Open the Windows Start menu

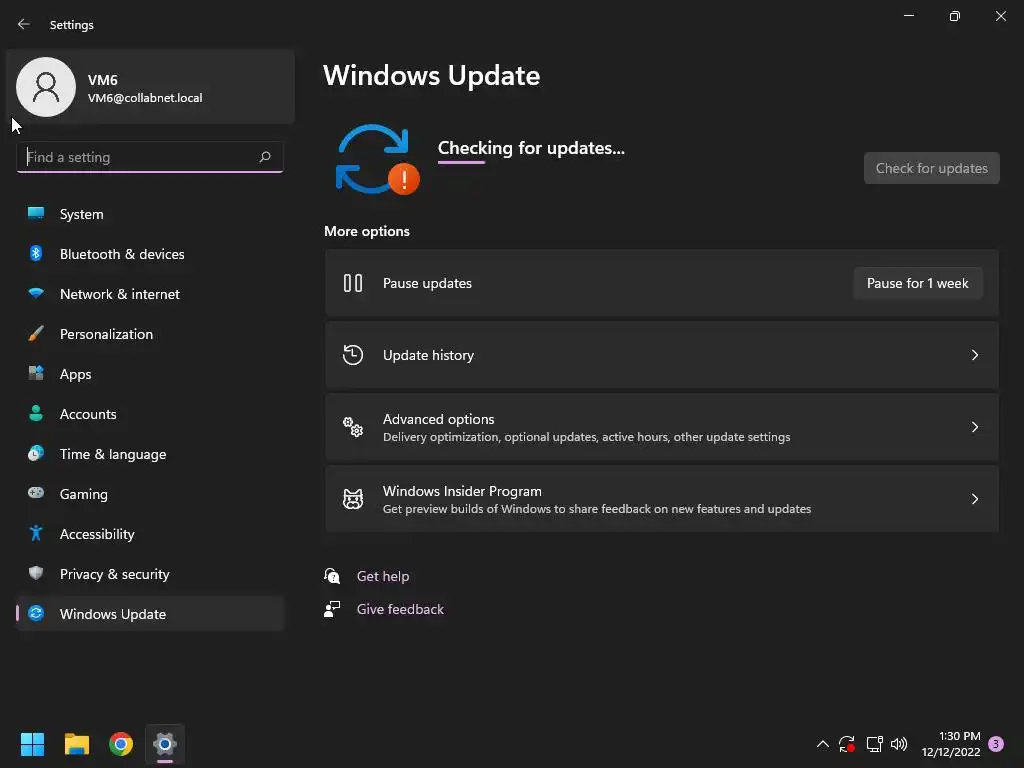32,744
